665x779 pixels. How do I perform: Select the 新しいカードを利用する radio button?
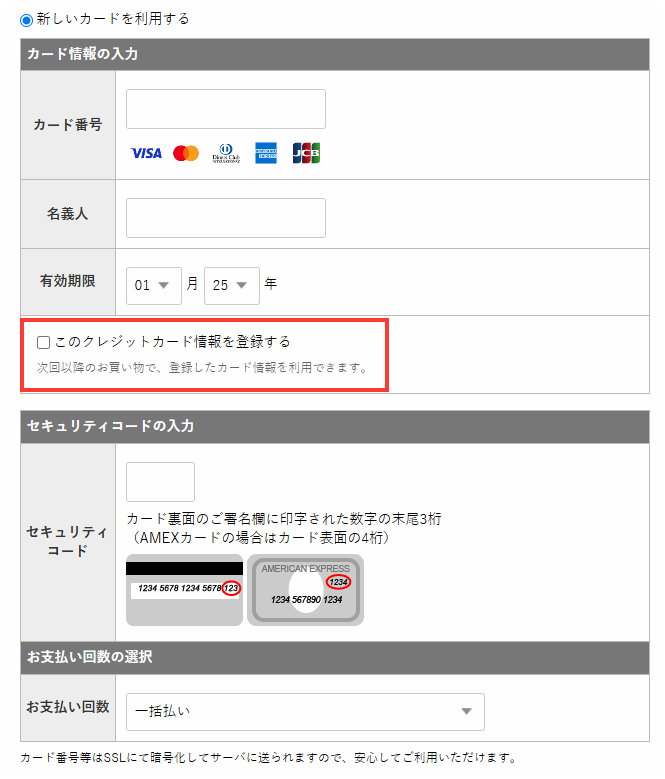click(26, 19)
